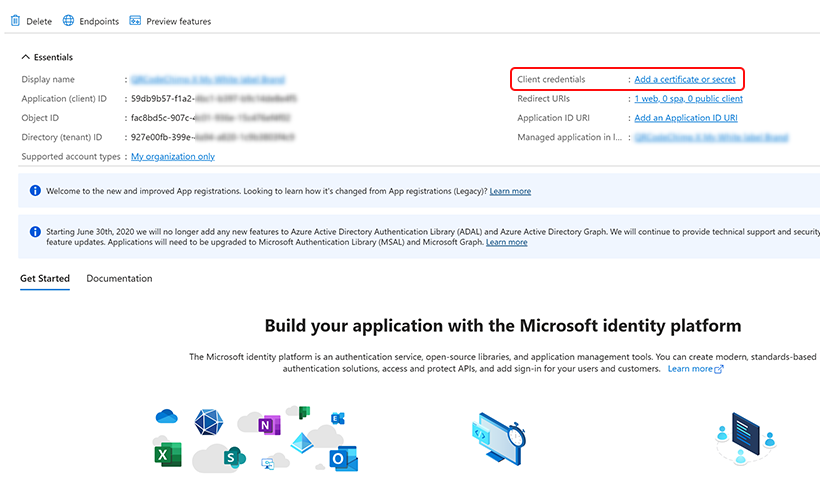Open the blurred Display name link
Viewport: 820px width, 480px height.
(x=208, y=79)
